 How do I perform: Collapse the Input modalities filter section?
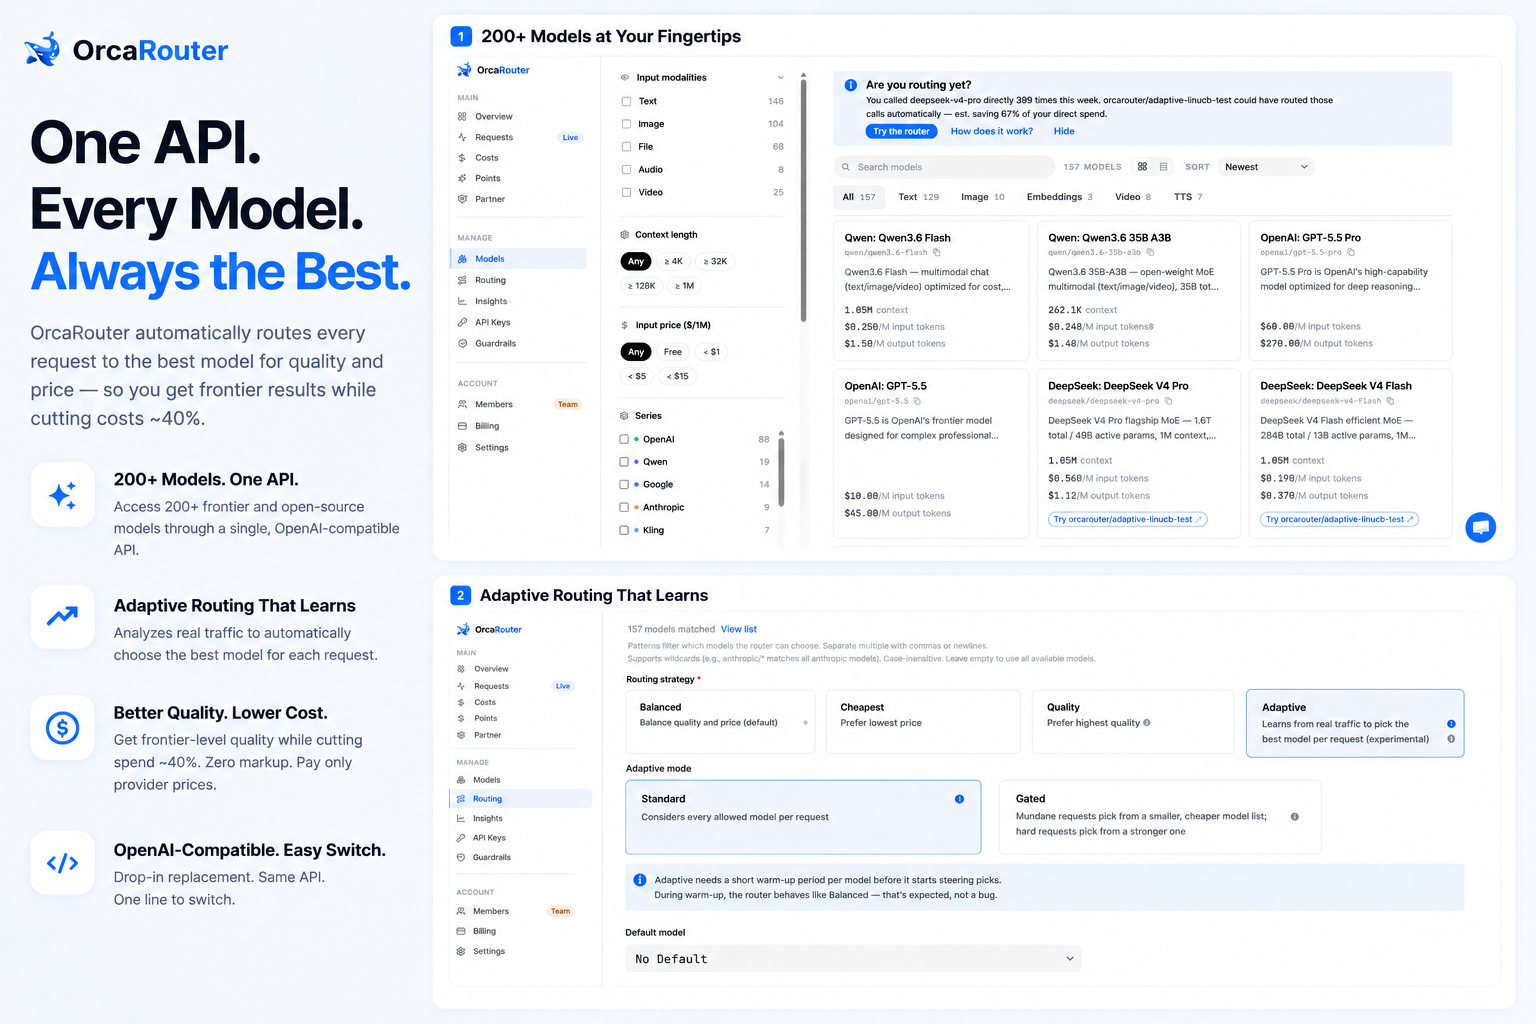point(780,77)
